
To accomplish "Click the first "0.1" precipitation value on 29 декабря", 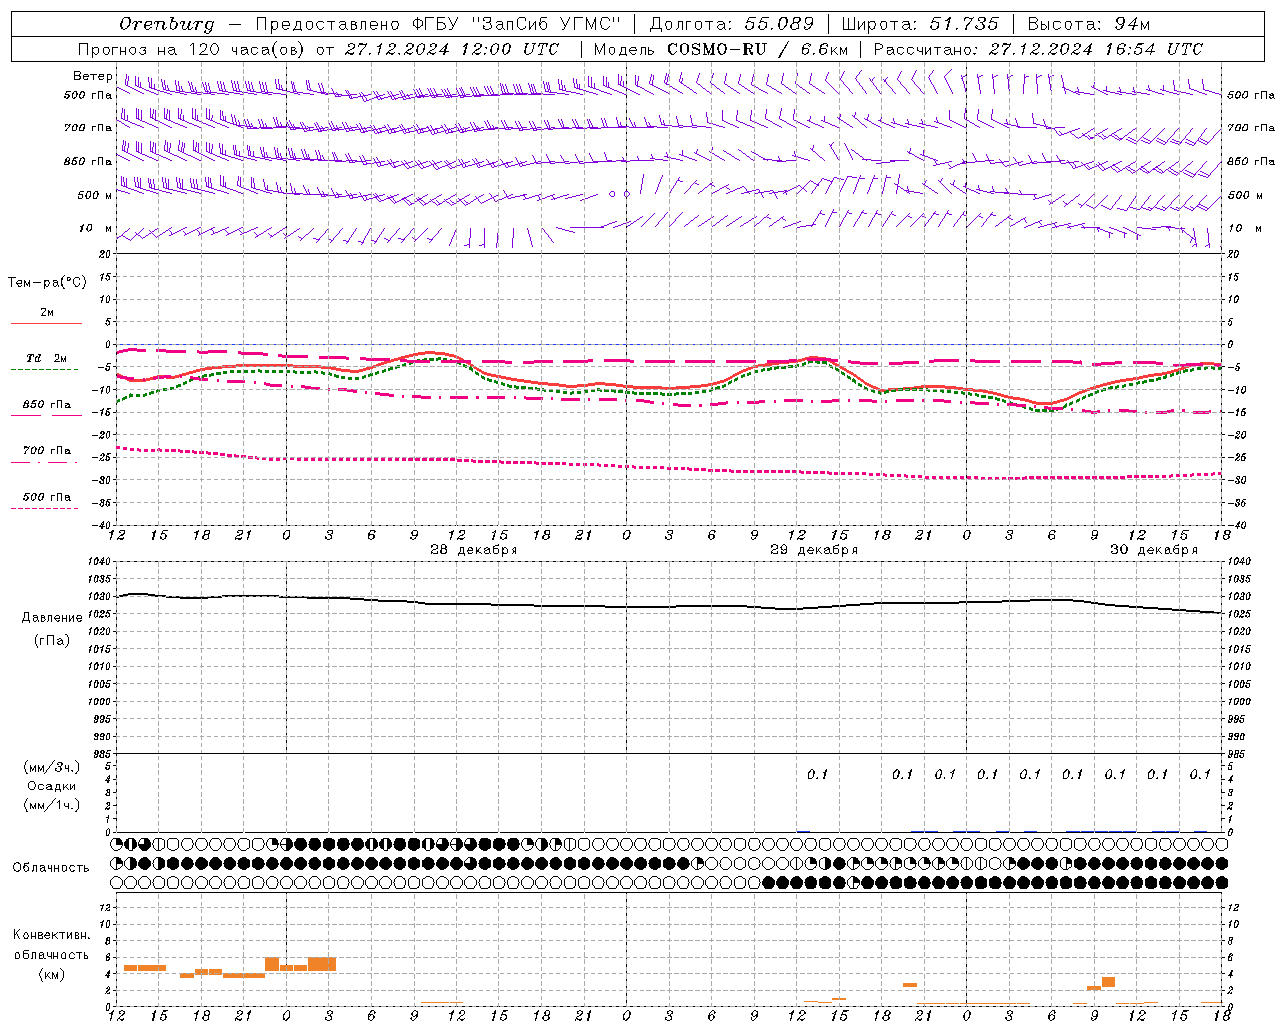I will coord(818,775).
